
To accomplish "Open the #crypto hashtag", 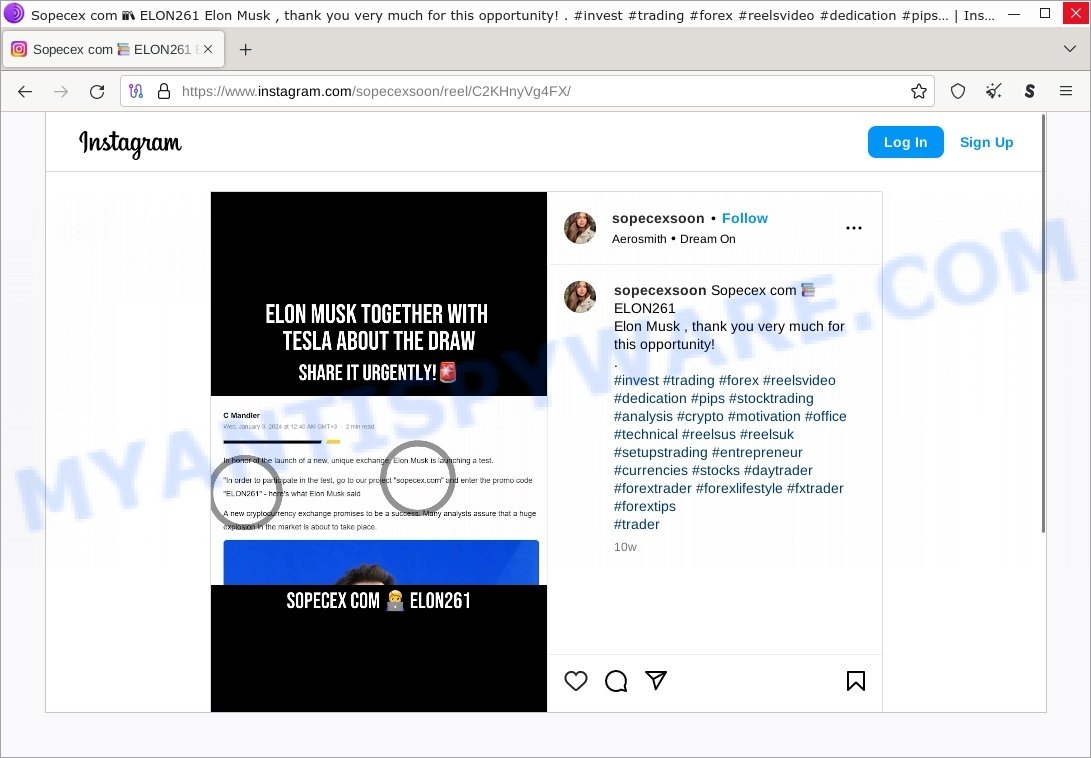I will tap(700, 416).
